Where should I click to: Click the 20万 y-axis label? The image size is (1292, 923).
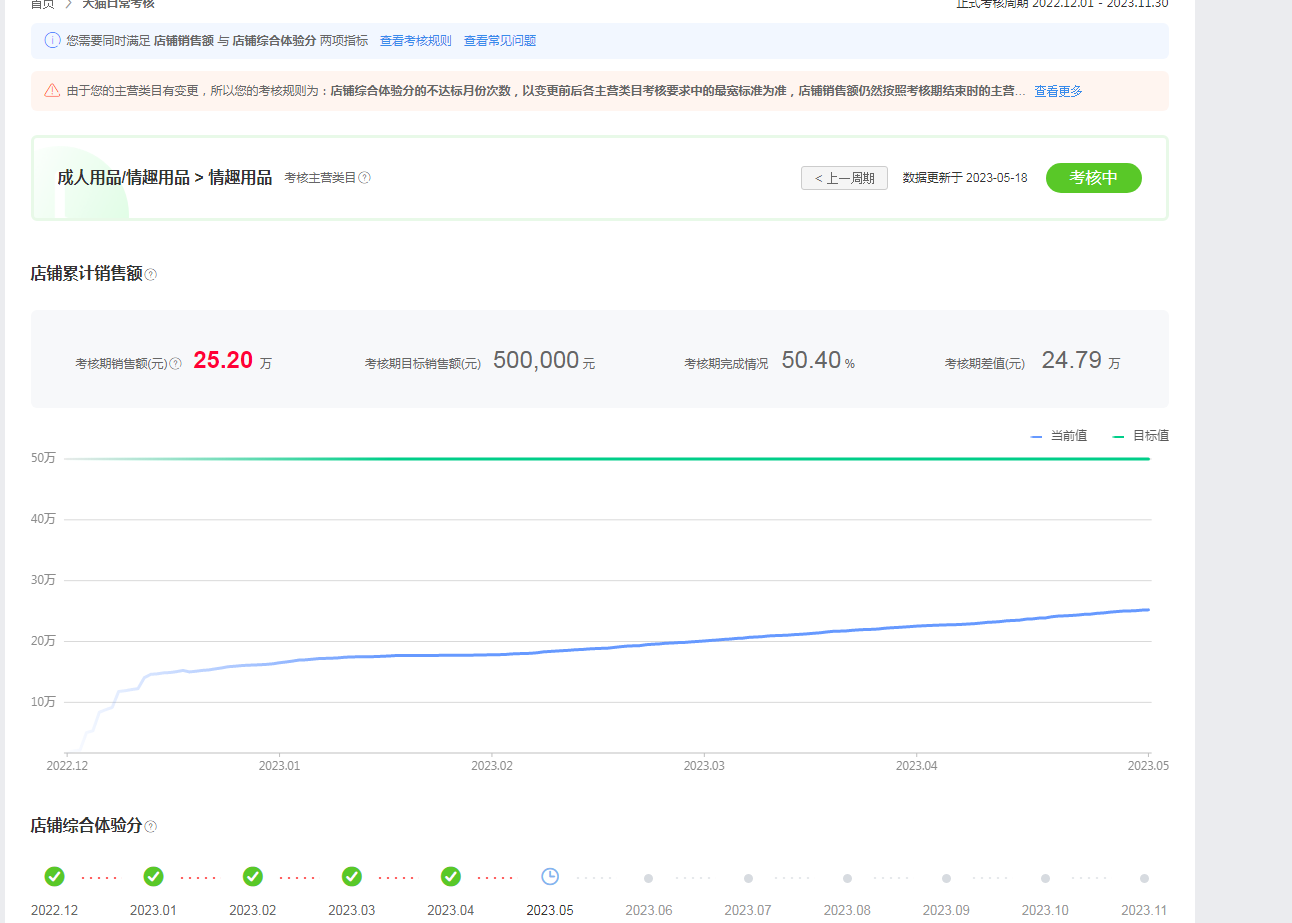[x=43, y=641]
